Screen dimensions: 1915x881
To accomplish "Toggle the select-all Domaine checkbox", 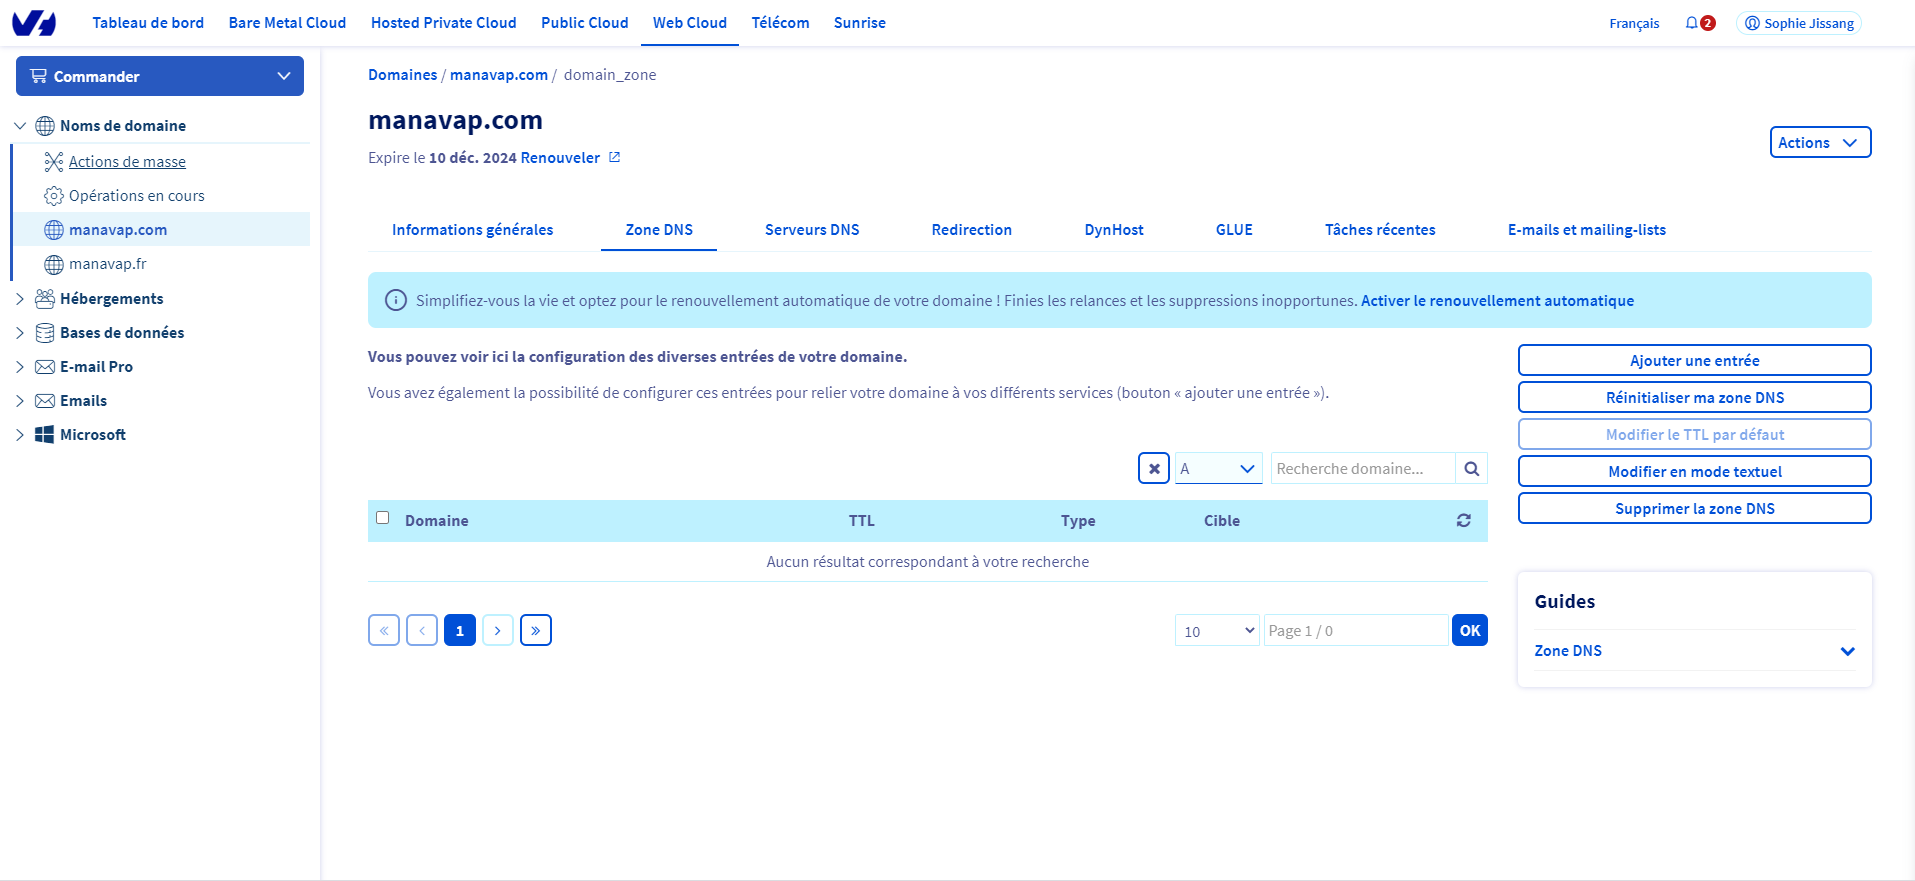I will click(382, 518).
